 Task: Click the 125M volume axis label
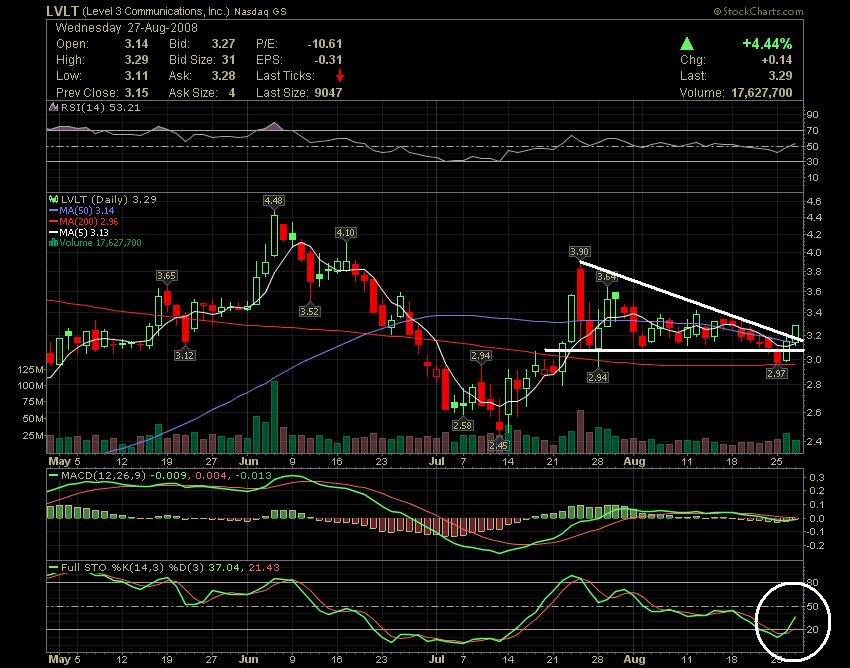pyautogui.click(x=31, y=369)
